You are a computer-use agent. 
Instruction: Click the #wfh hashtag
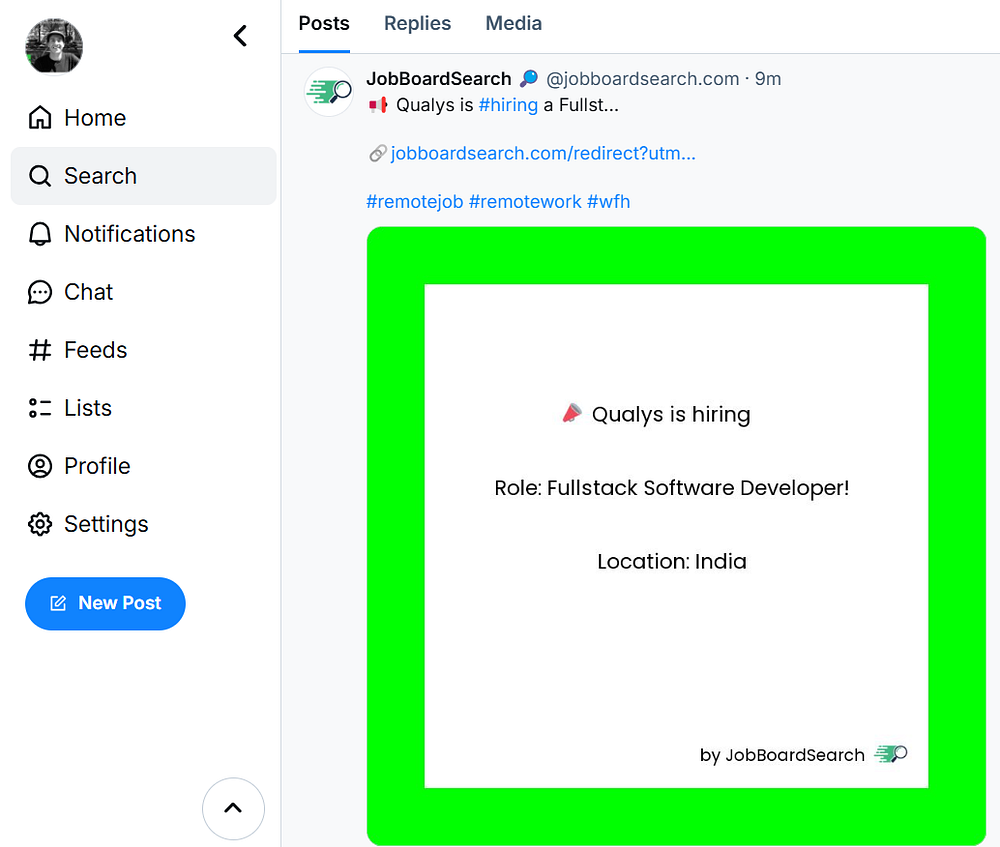[x=608, y=201]
